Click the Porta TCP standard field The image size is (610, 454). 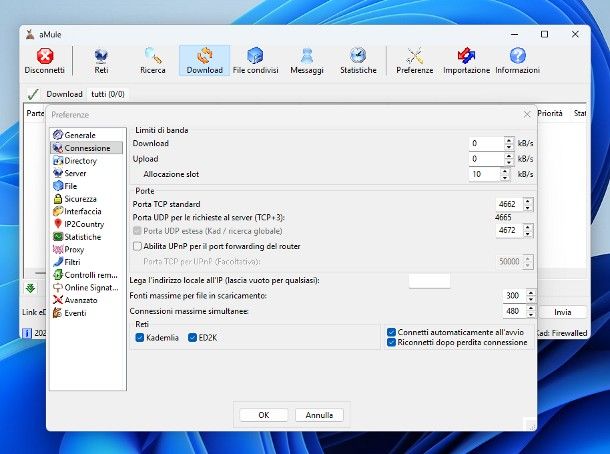pos(509,204)
